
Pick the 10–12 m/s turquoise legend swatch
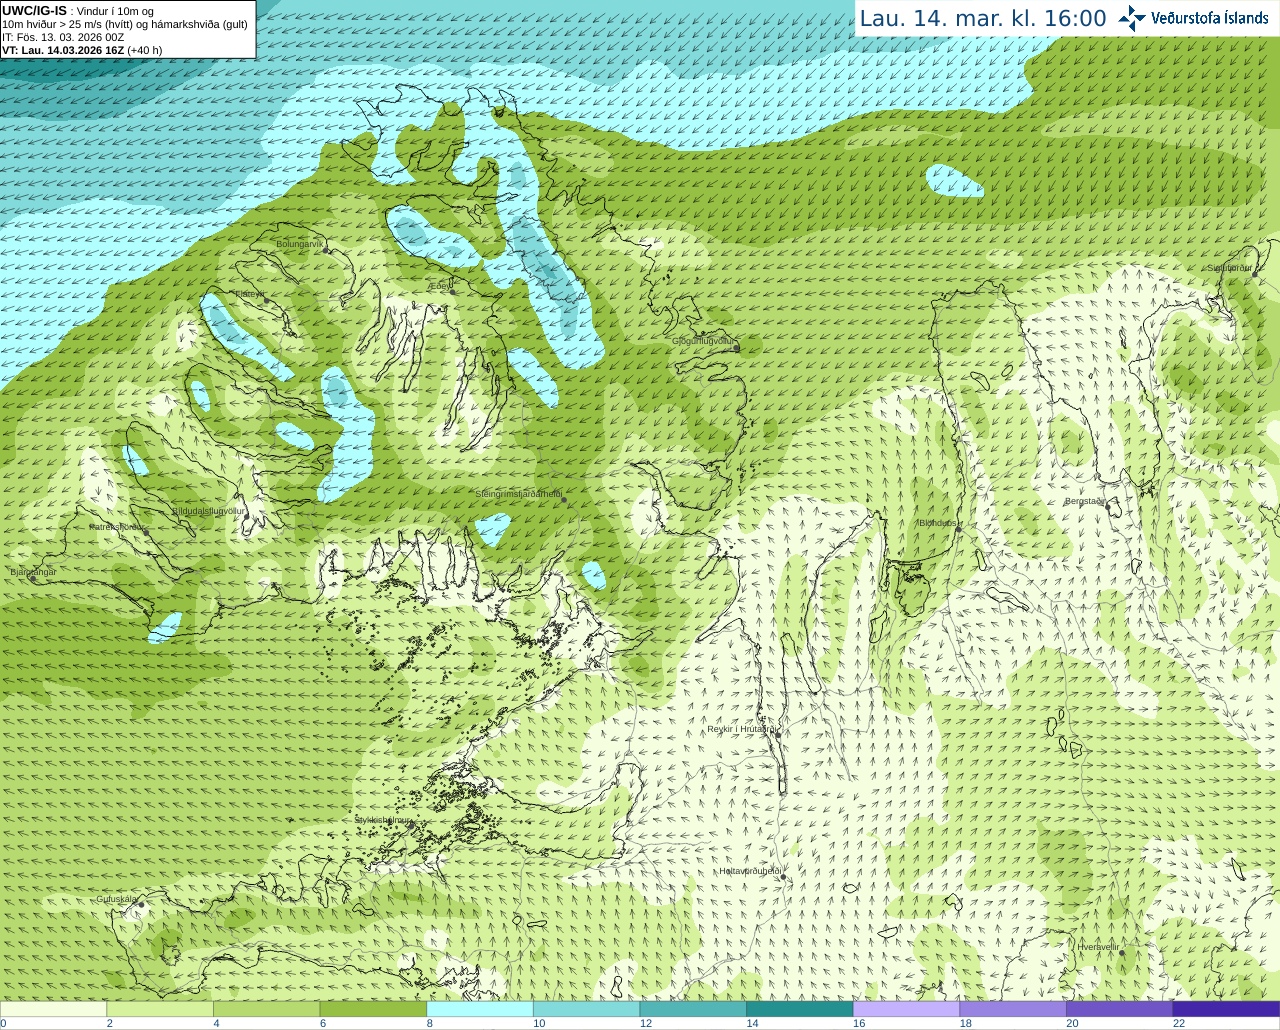coord(586,1009)
